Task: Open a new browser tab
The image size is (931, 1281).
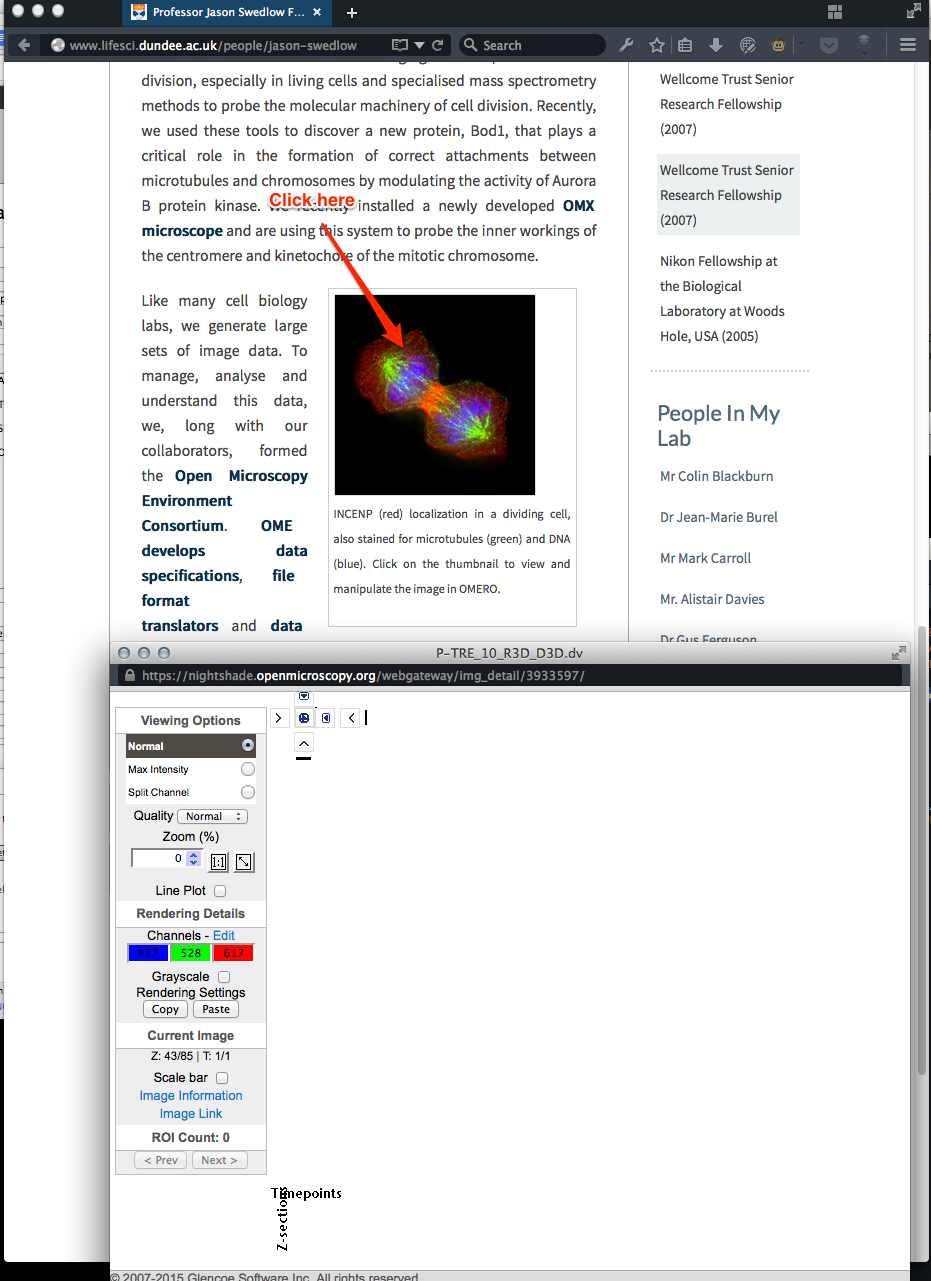Action: [x=352, y=13]
